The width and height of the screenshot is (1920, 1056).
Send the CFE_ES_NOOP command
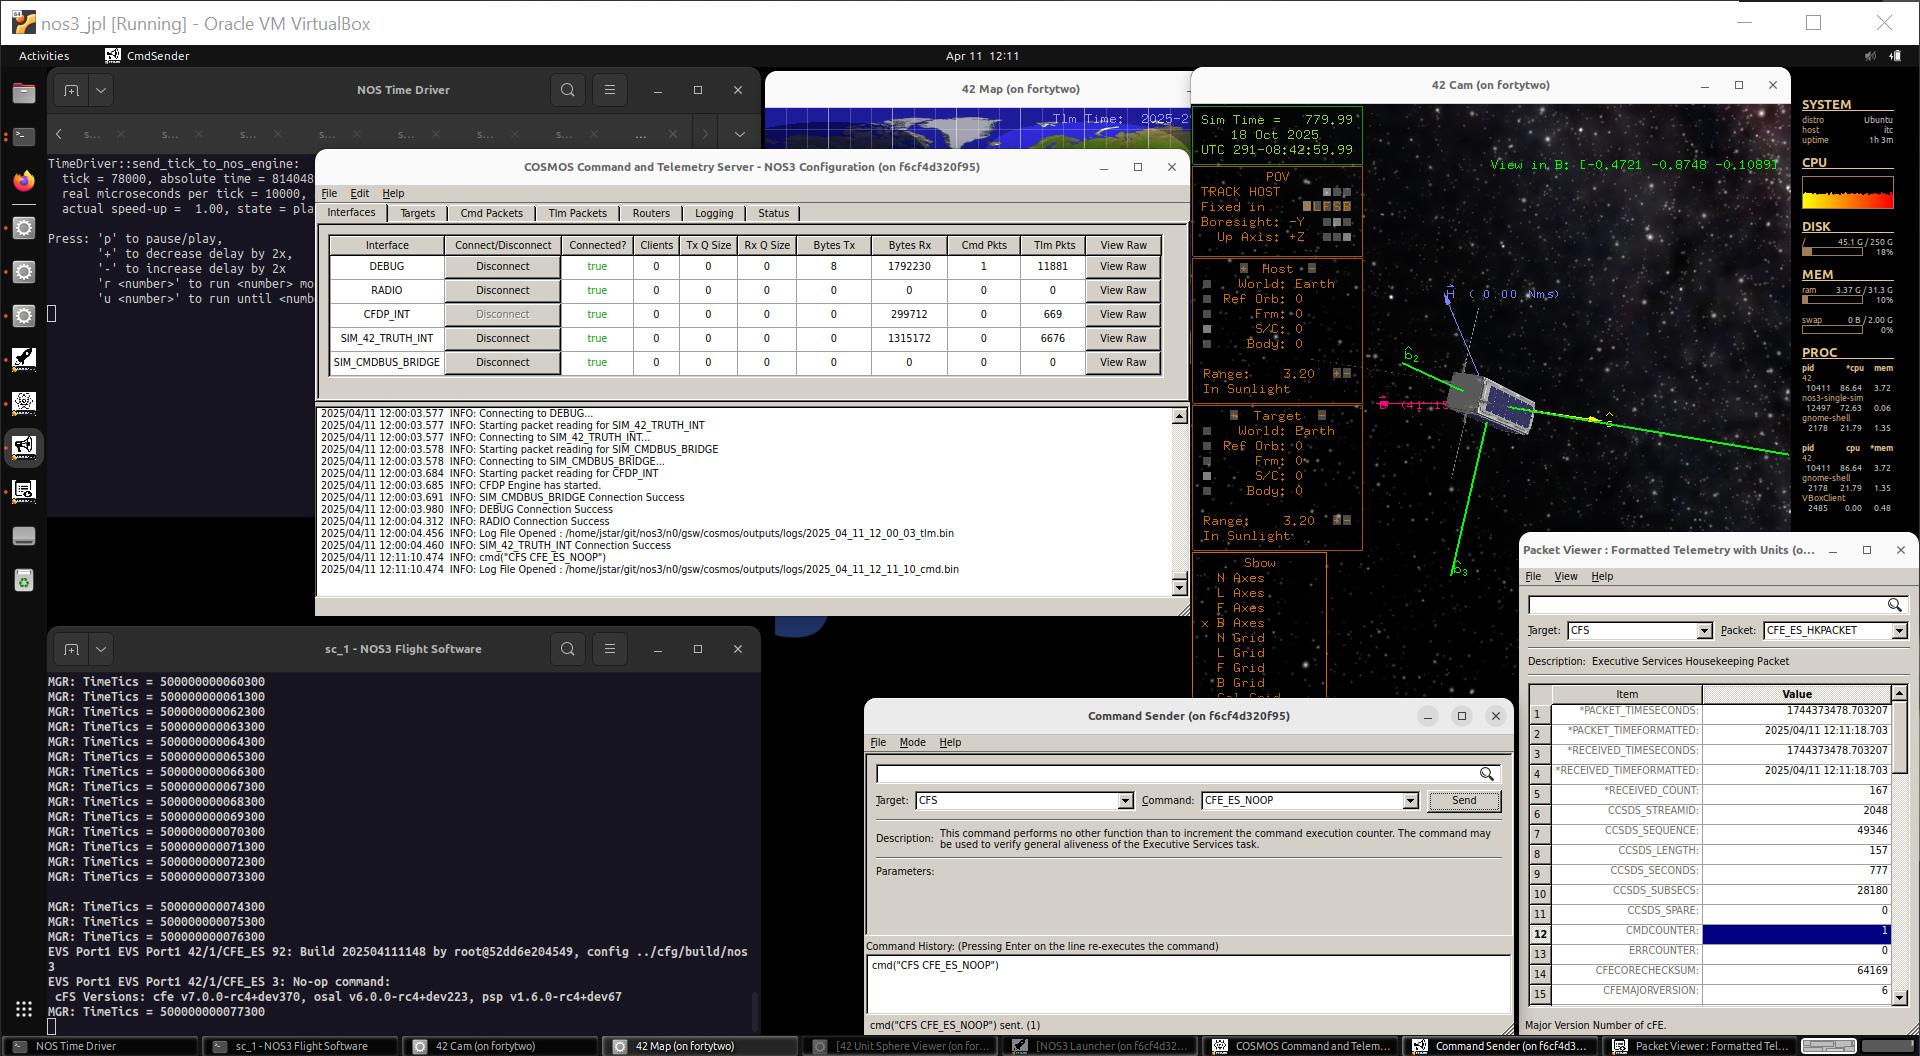pos(1464,800)
